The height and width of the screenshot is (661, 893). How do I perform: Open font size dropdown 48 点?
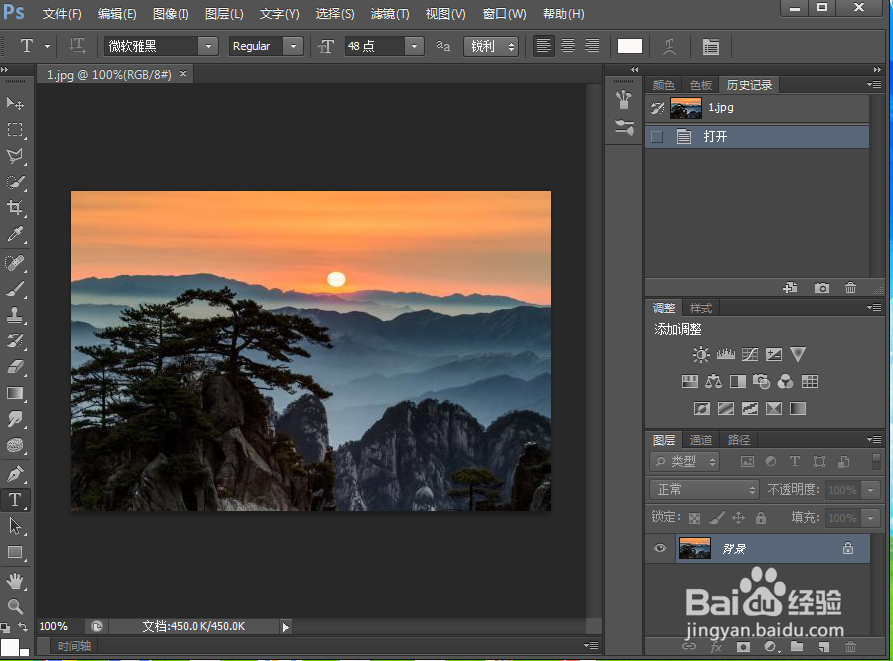pyautogui.click(x=415, y=46)
